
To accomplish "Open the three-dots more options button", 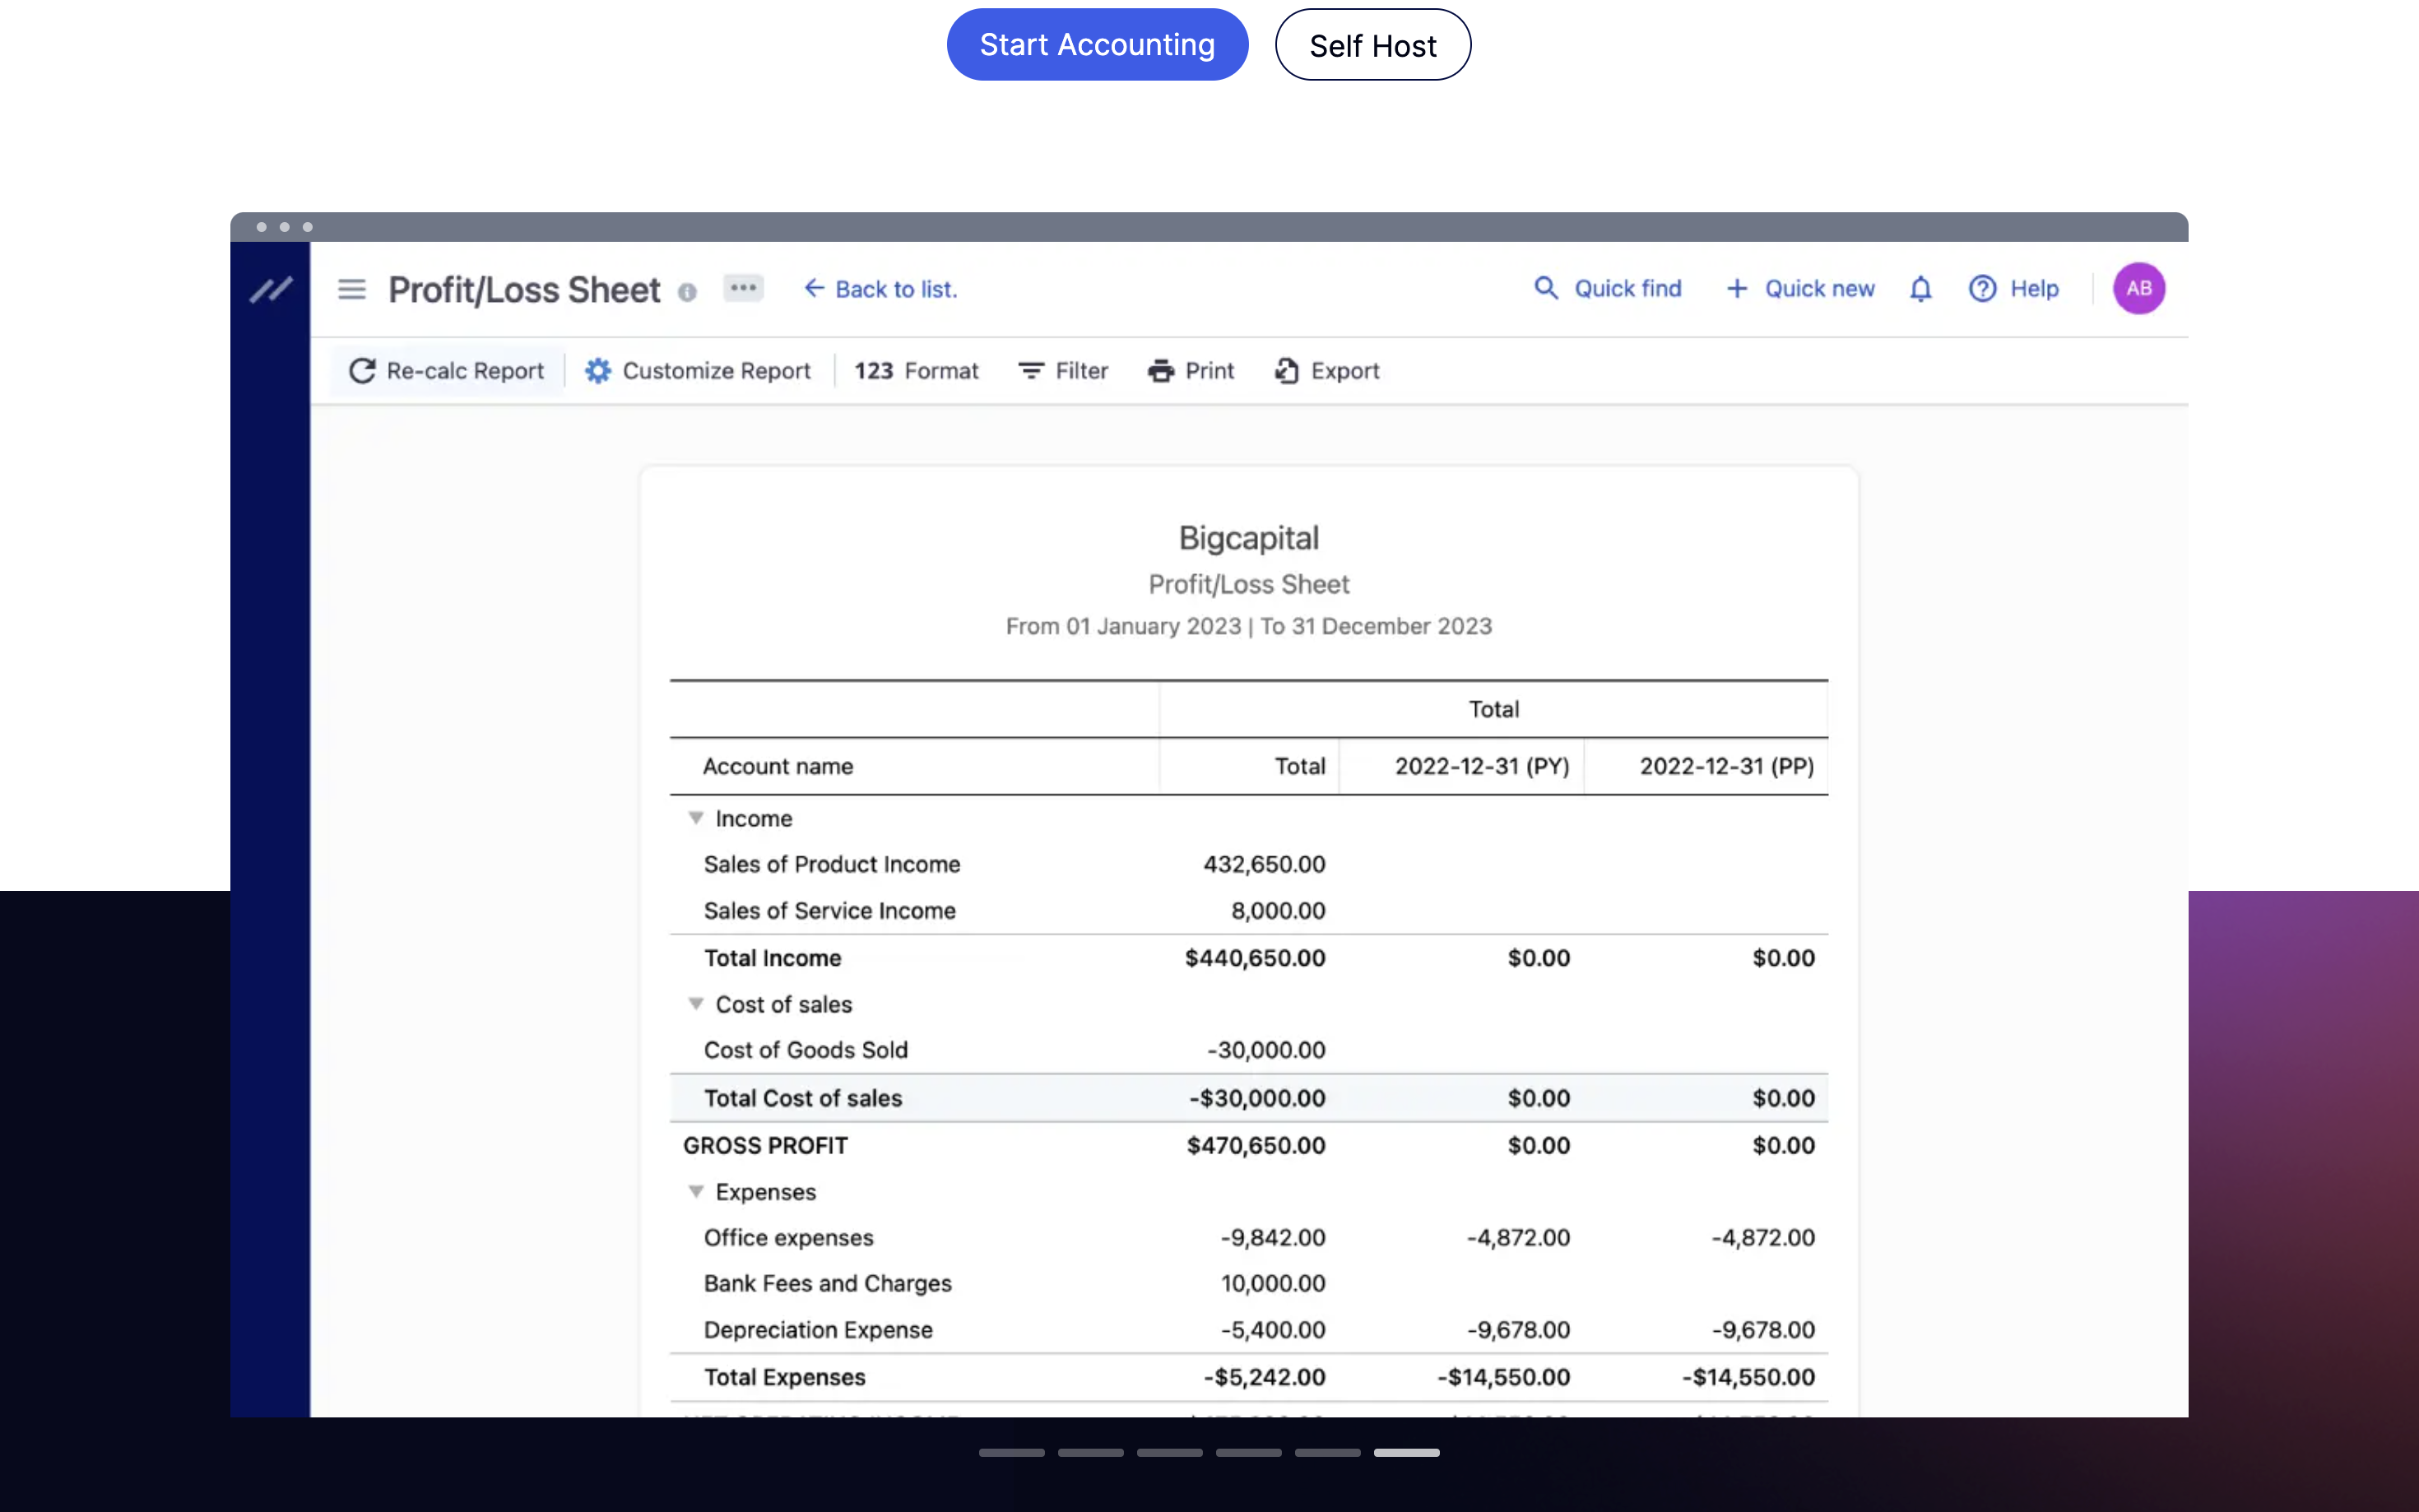I will 743,288.
